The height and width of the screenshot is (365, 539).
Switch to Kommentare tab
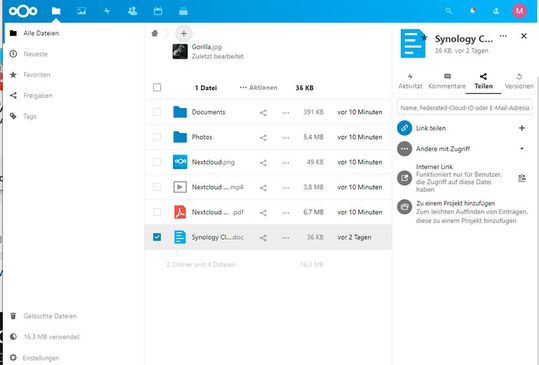click(x=447, y=81)
